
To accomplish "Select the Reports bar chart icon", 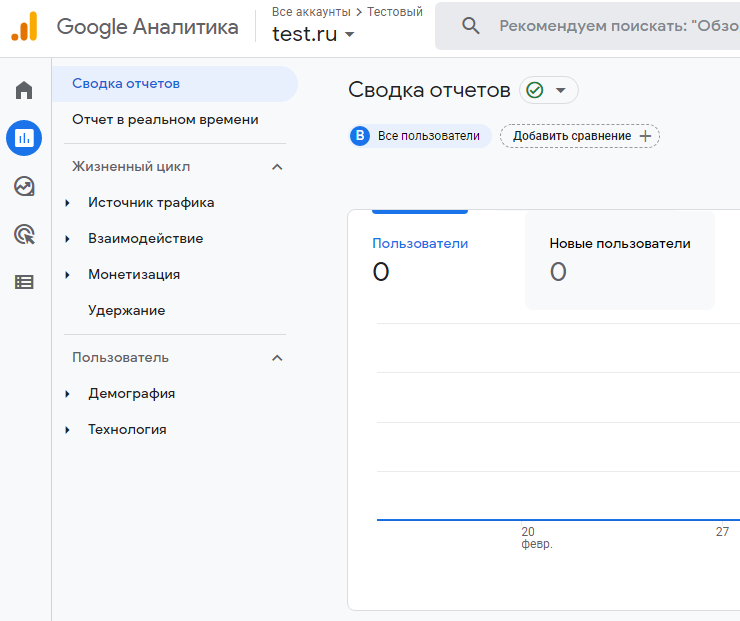I will [x=24, y=138].
